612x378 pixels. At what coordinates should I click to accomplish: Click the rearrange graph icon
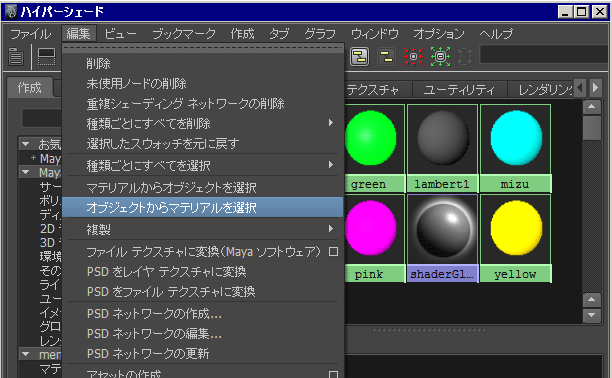click(x=359, y=57)
